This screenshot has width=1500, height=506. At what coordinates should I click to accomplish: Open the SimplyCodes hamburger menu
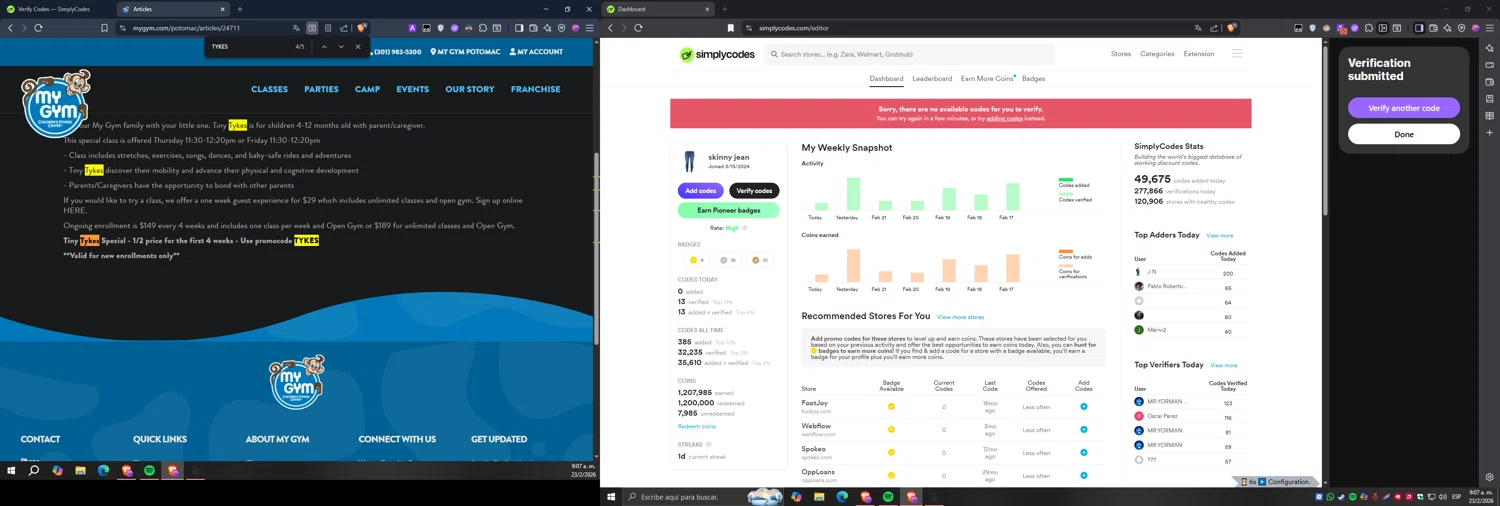tap(1237, 54)
